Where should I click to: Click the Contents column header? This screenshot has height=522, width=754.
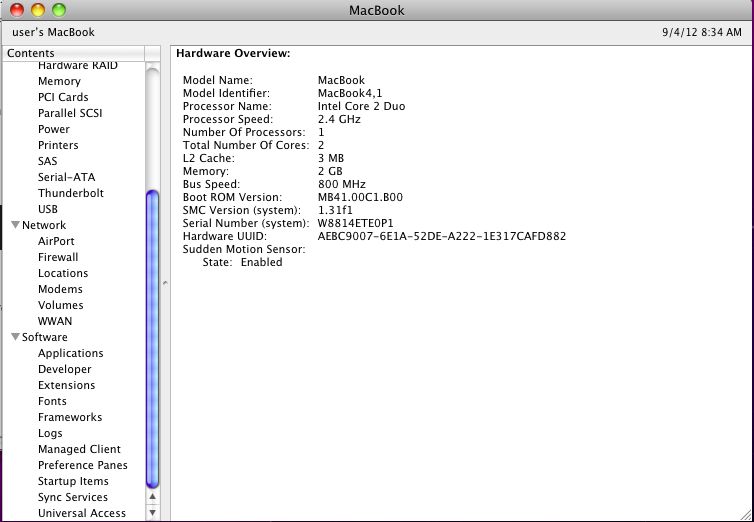[73, 53]
